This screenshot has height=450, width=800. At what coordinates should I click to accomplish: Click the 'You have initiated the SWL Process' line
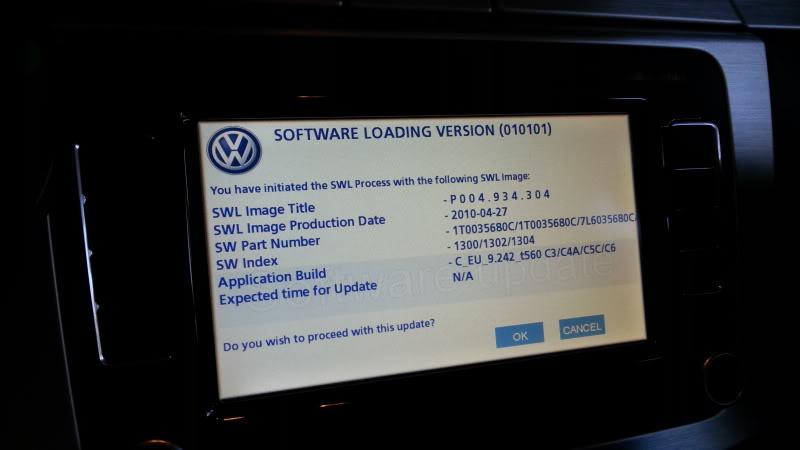pyautogui.click(x=370, y=183)
